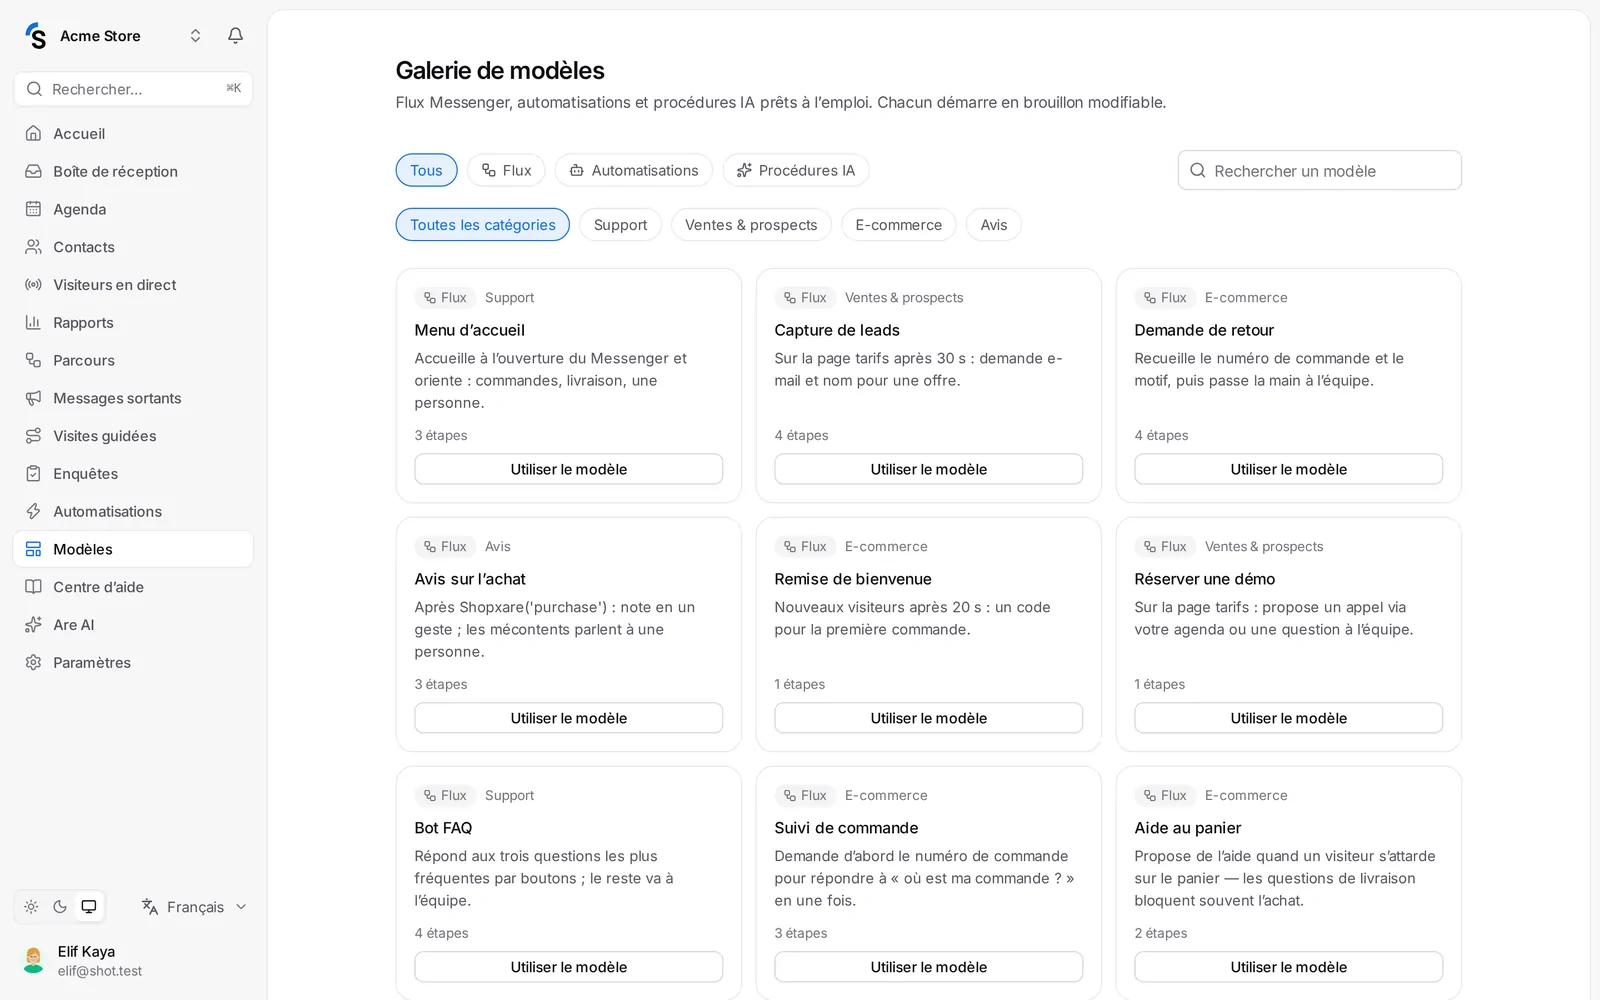Use the Capture de leads template
The image size is (1600, 1000).
tap(929, 469)
